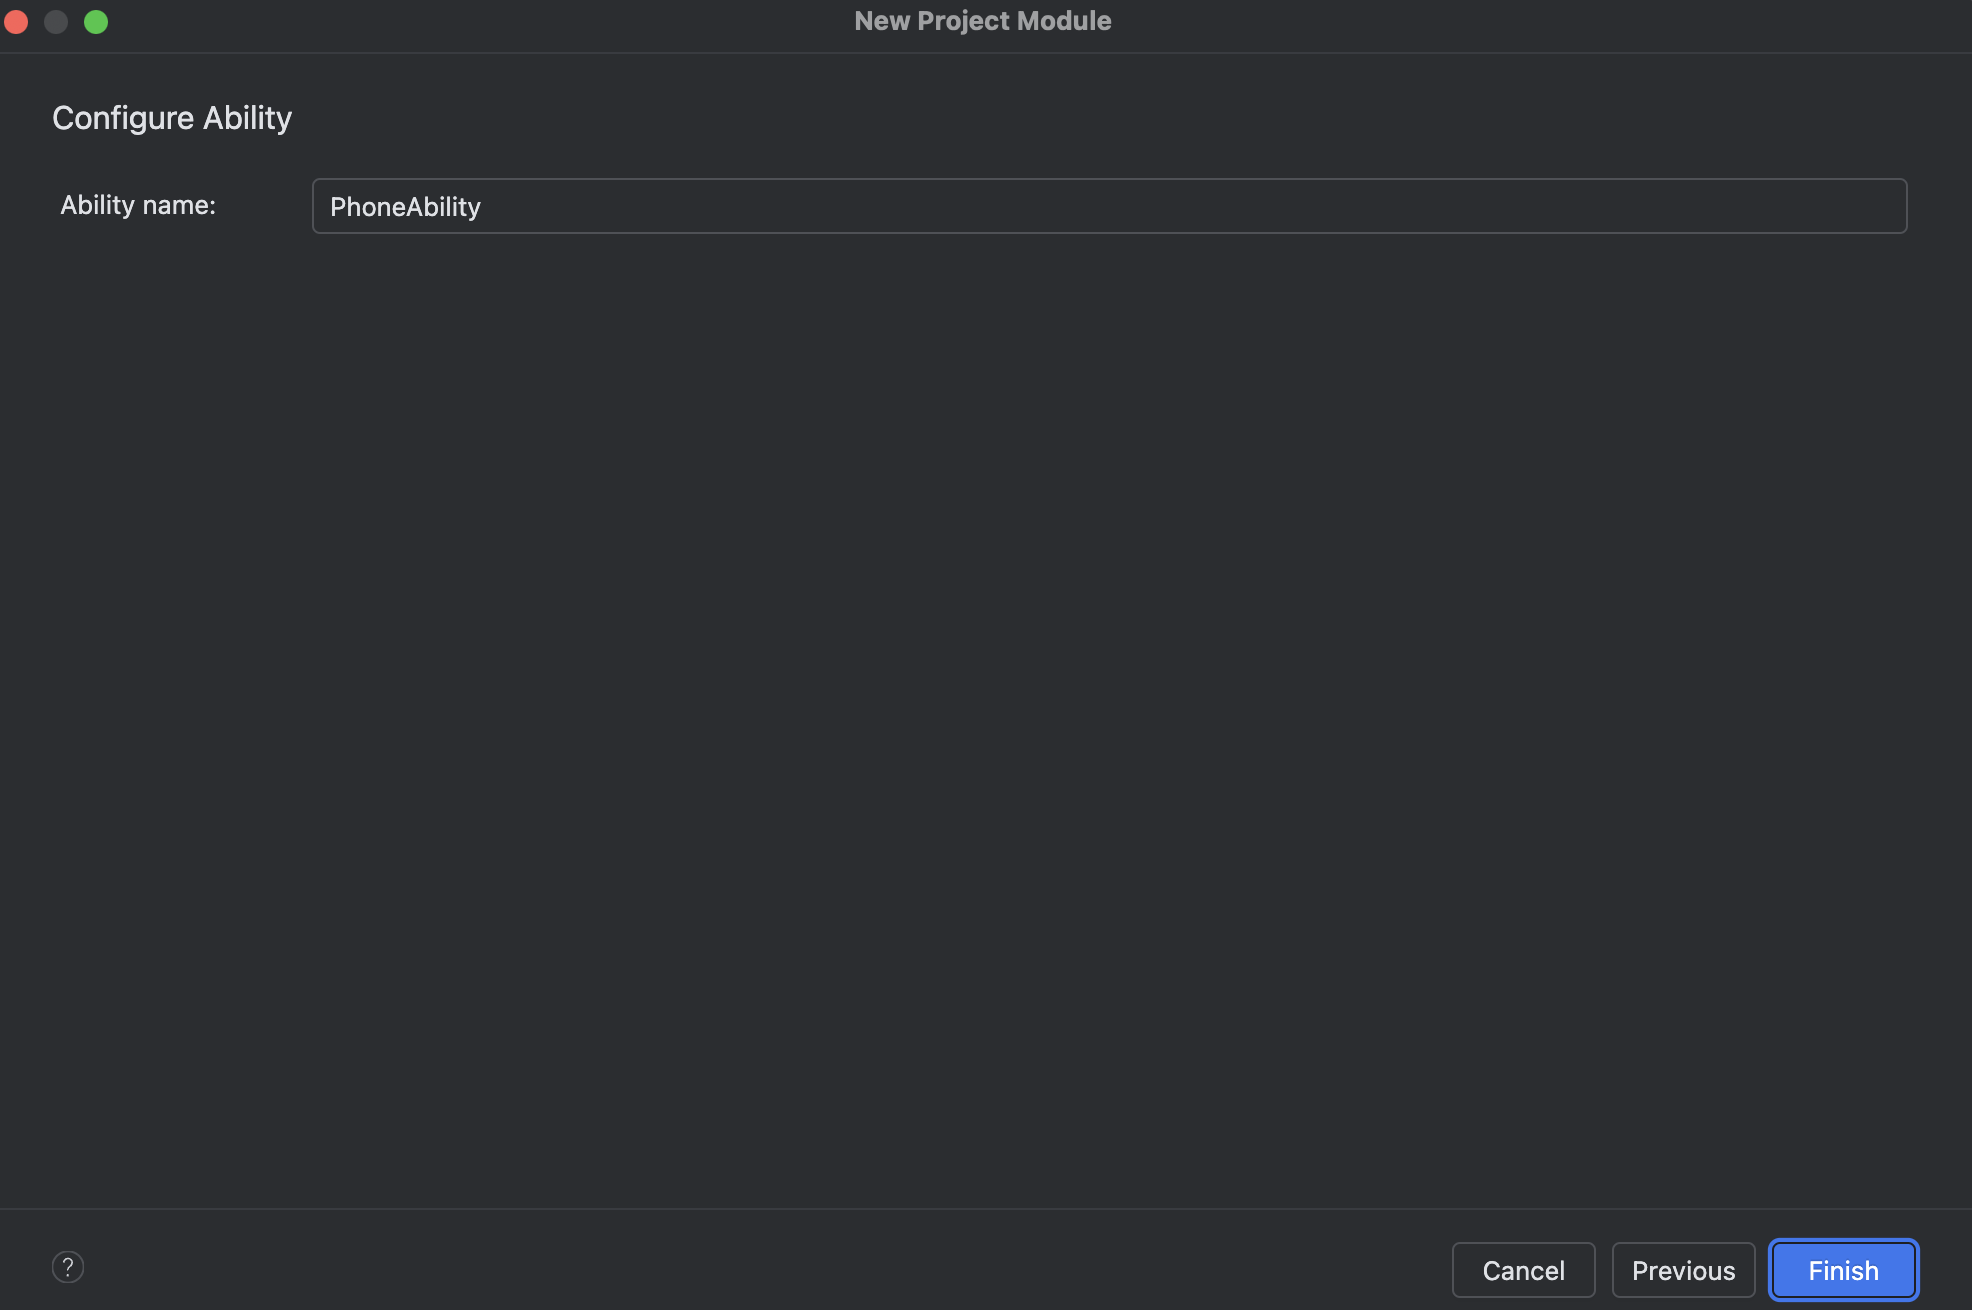Click the green zoom window button

click(96, 21)
